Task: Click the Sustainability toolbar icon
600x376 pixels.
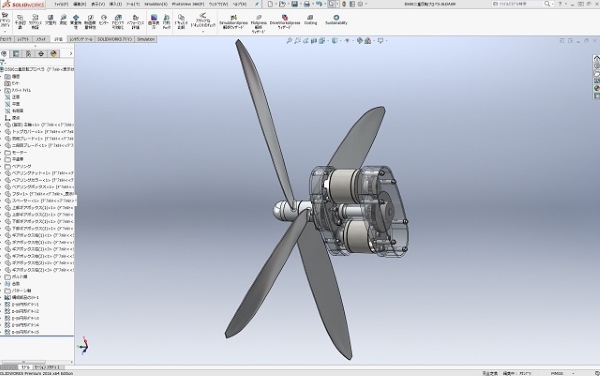Action: point(336,20)
